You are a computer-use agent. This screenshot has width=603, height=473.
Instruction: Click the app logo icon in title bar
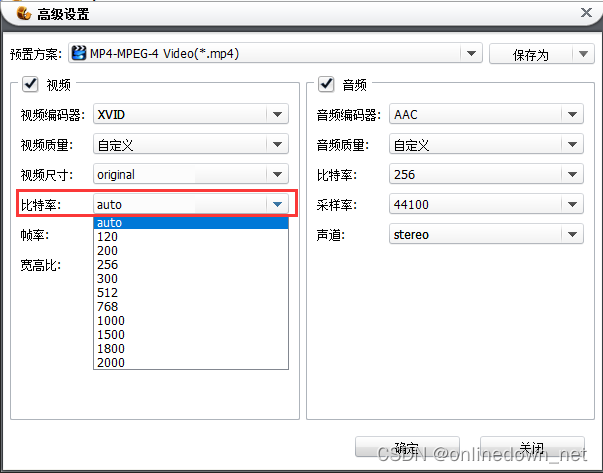pyautogui.click(x=24, y=13)
